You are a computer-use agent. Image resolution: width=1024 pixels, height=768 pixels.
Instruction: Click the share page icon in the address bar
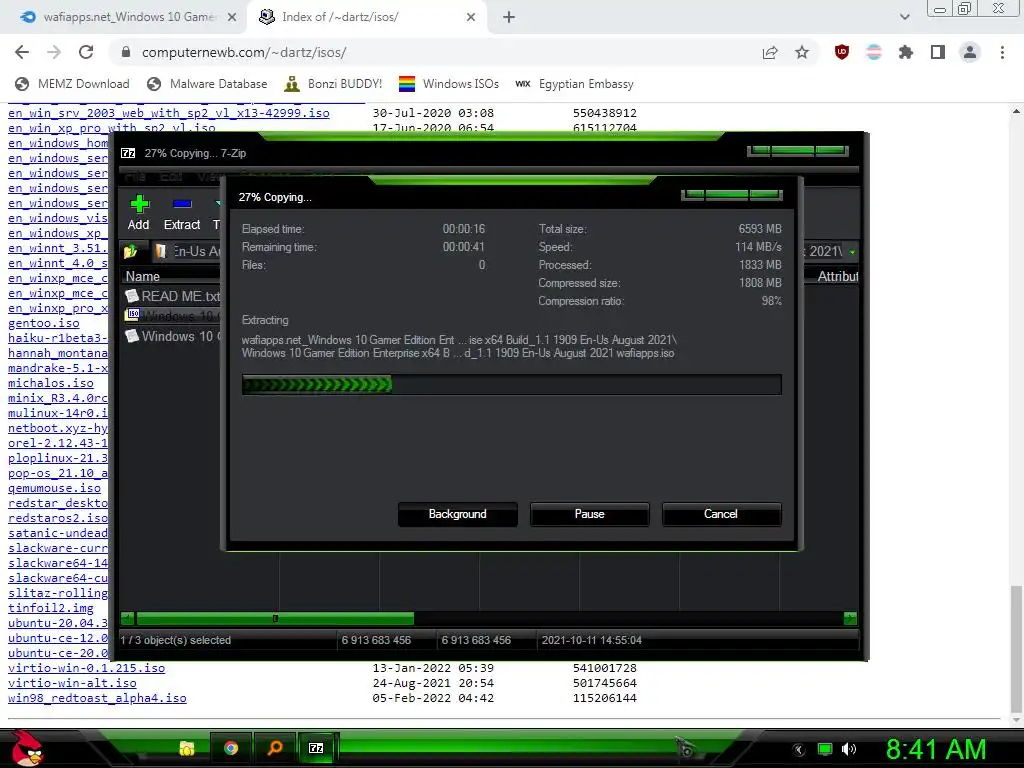point(770,52)
